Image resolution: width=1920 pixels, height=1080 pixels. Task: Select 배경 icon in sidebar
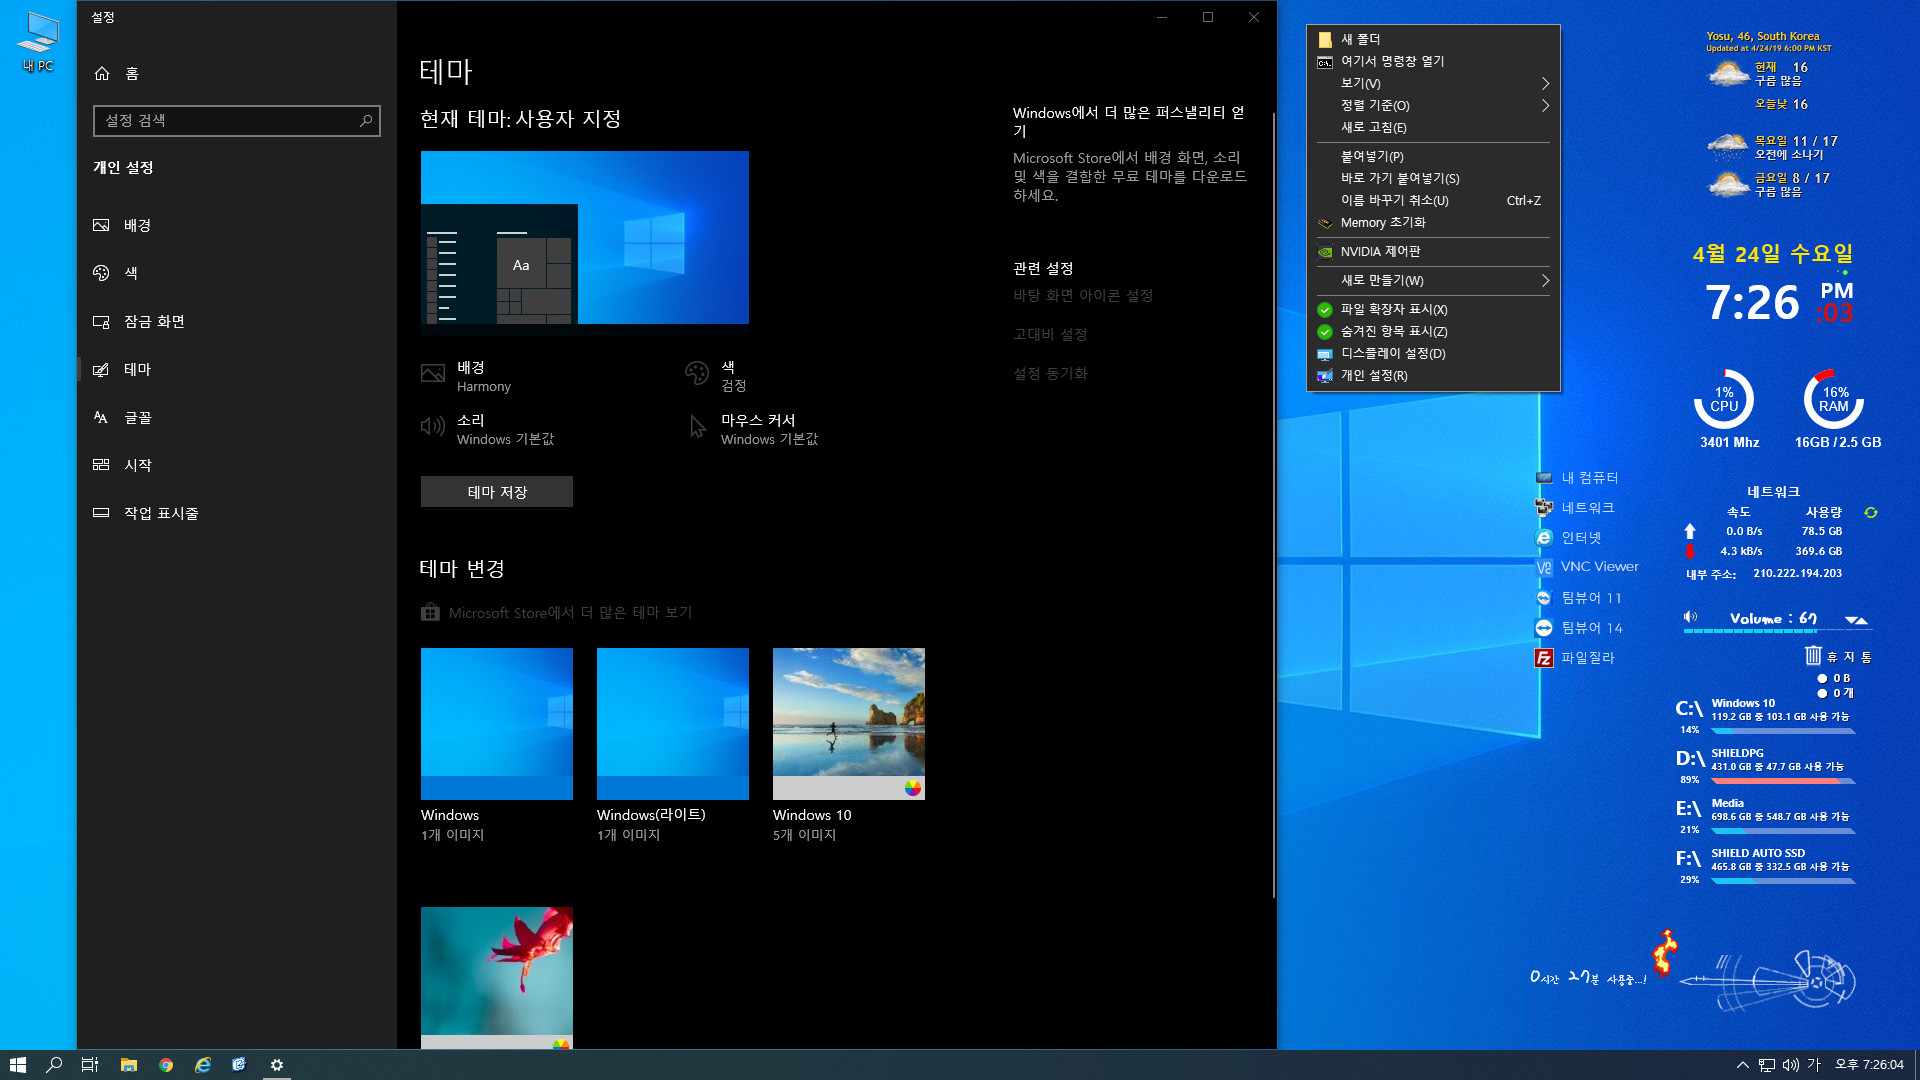(101, 225)
